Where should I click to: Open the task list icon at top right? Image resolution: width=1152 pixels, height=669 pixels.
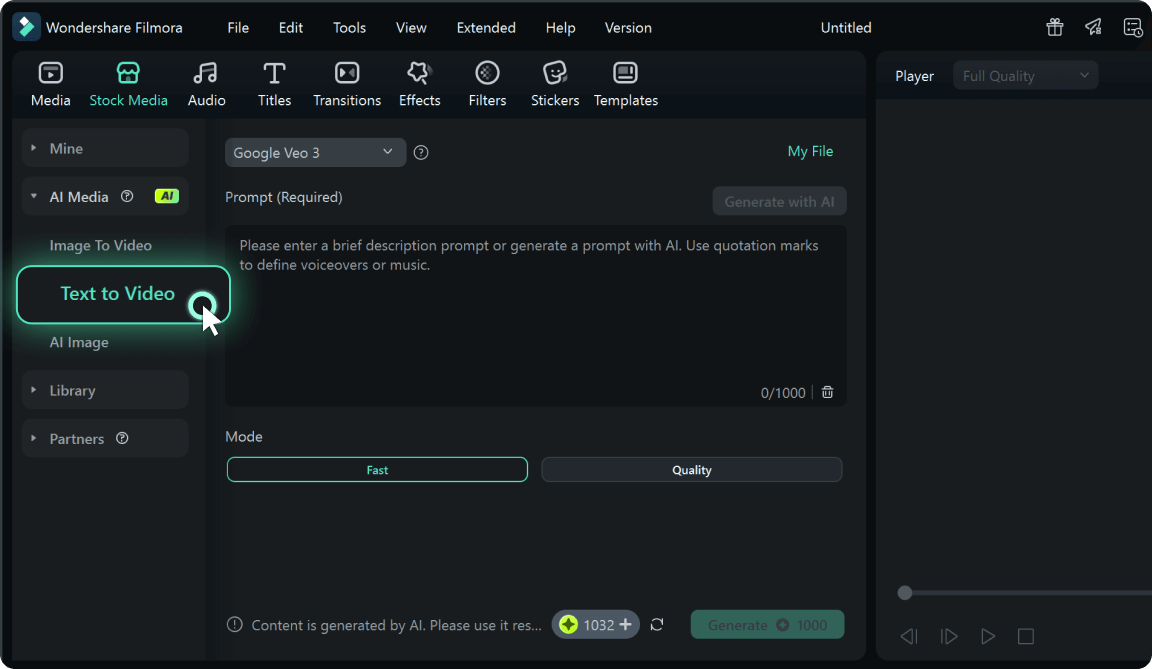tap(1132, 27)
